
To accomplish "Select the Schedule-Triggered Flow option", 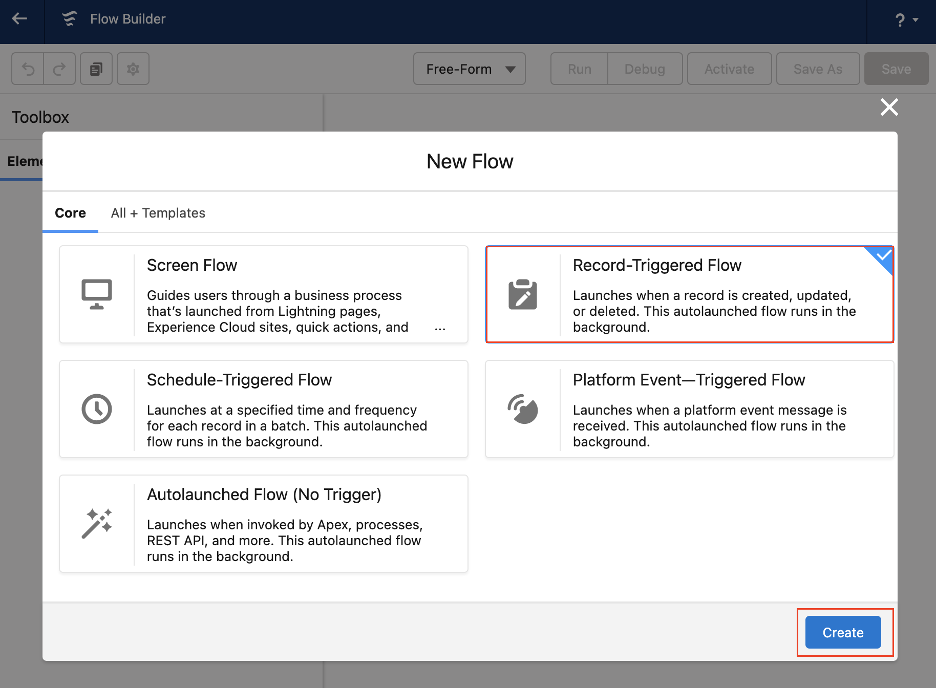I will (x=263, y=408).
